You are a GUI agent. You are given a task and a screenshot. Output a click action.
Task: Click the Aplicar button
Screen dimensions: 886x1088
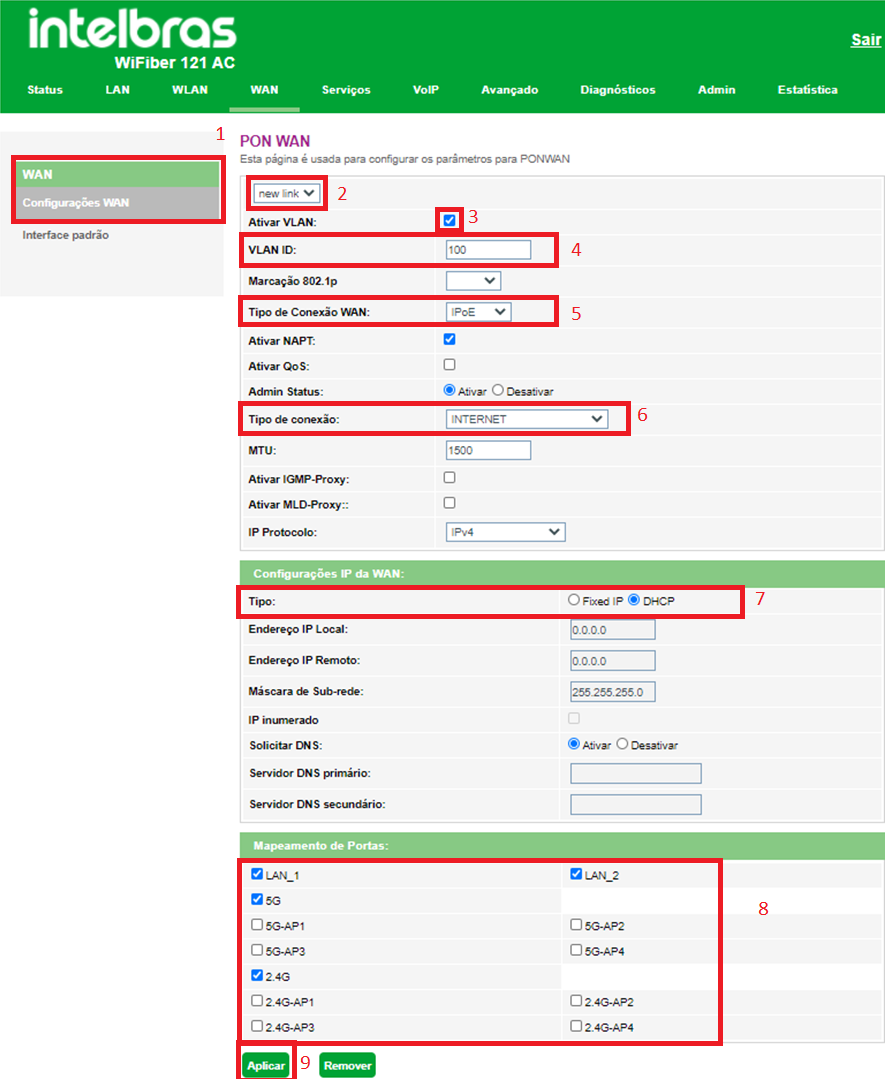(266, 1065)
